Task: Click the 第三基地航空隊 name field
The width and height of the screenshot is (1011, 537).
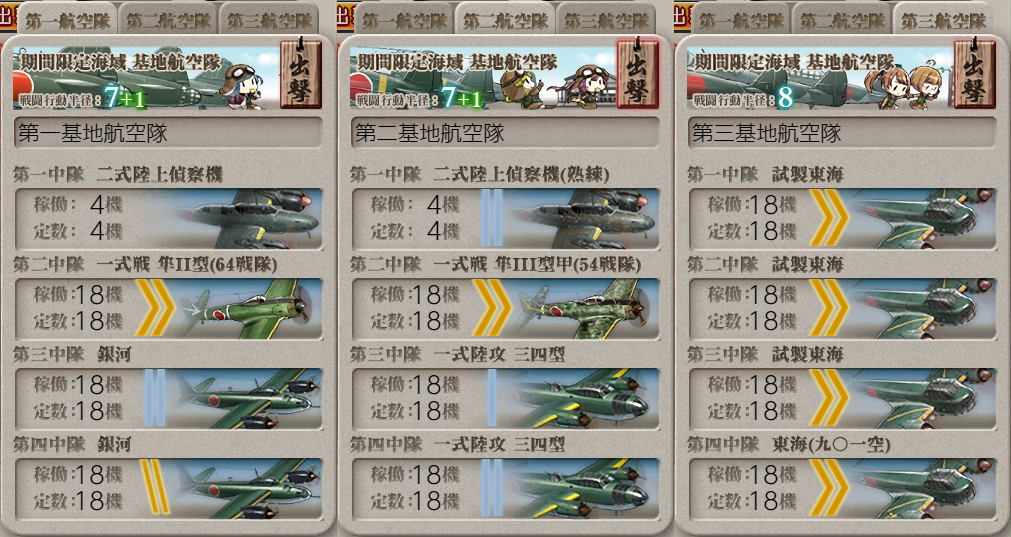Action: tap(842, 133)
